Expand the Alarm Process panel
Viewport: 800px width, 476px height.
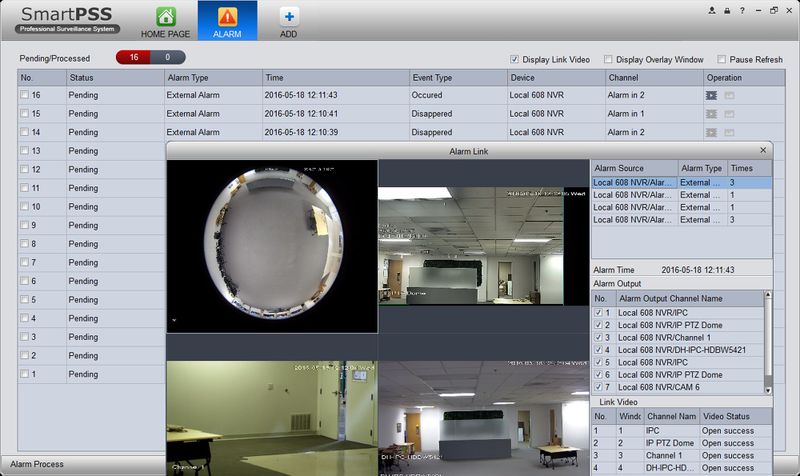coord(37,464)
